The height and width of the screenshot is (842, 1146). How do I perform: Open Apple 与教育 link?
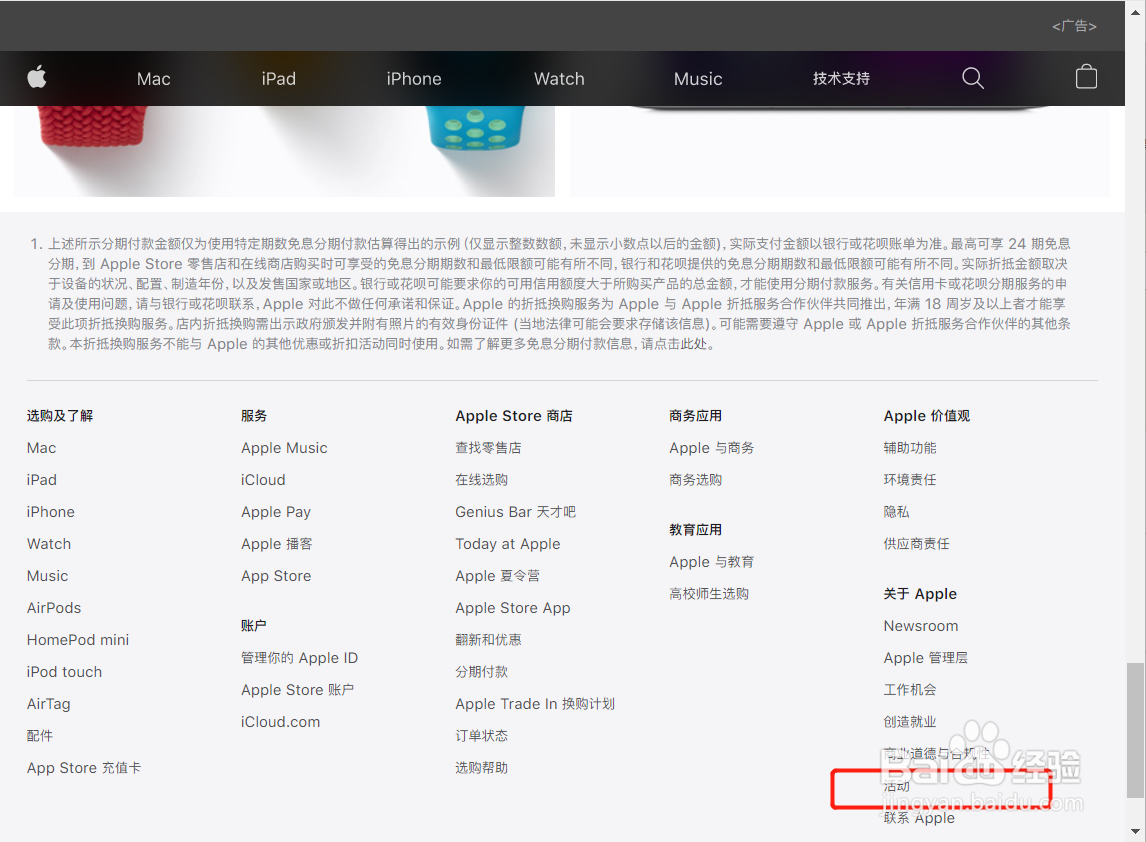coord(712,562)
